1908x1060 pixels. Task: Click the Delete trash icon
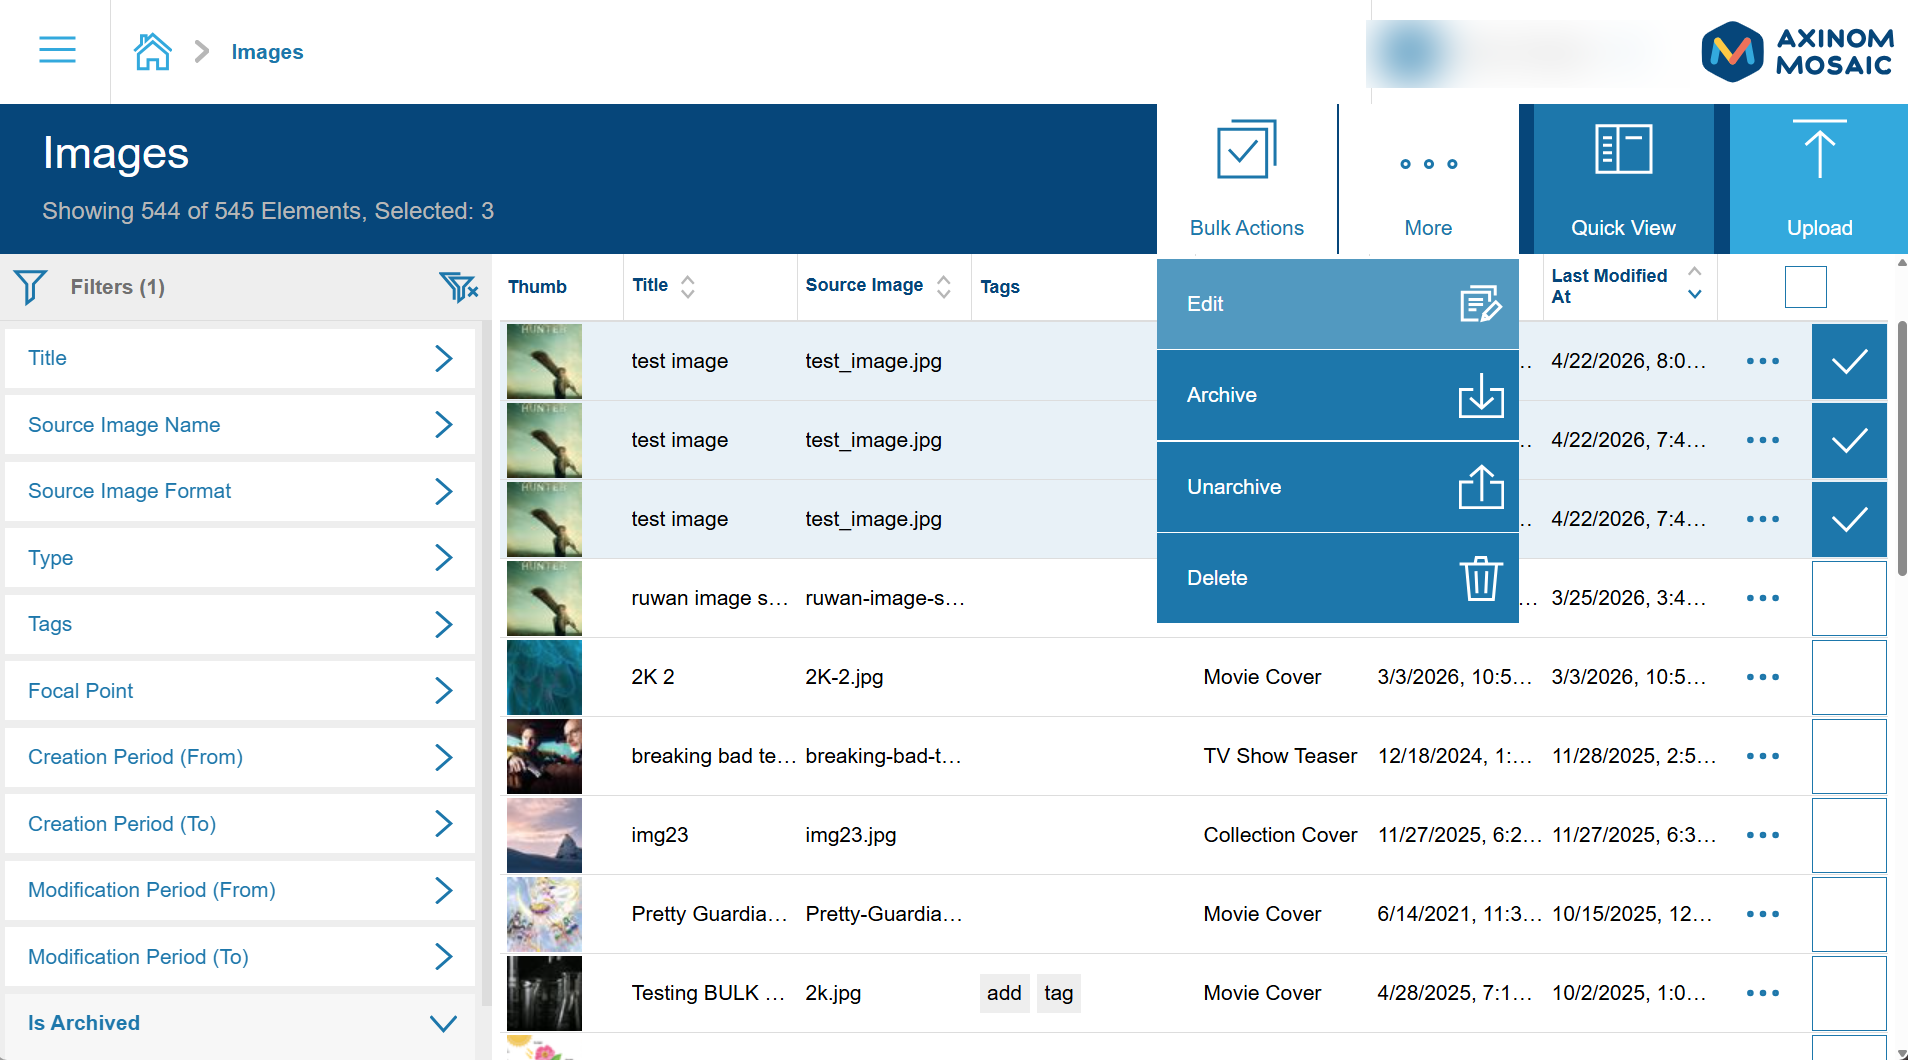[x=1480, y=578]
